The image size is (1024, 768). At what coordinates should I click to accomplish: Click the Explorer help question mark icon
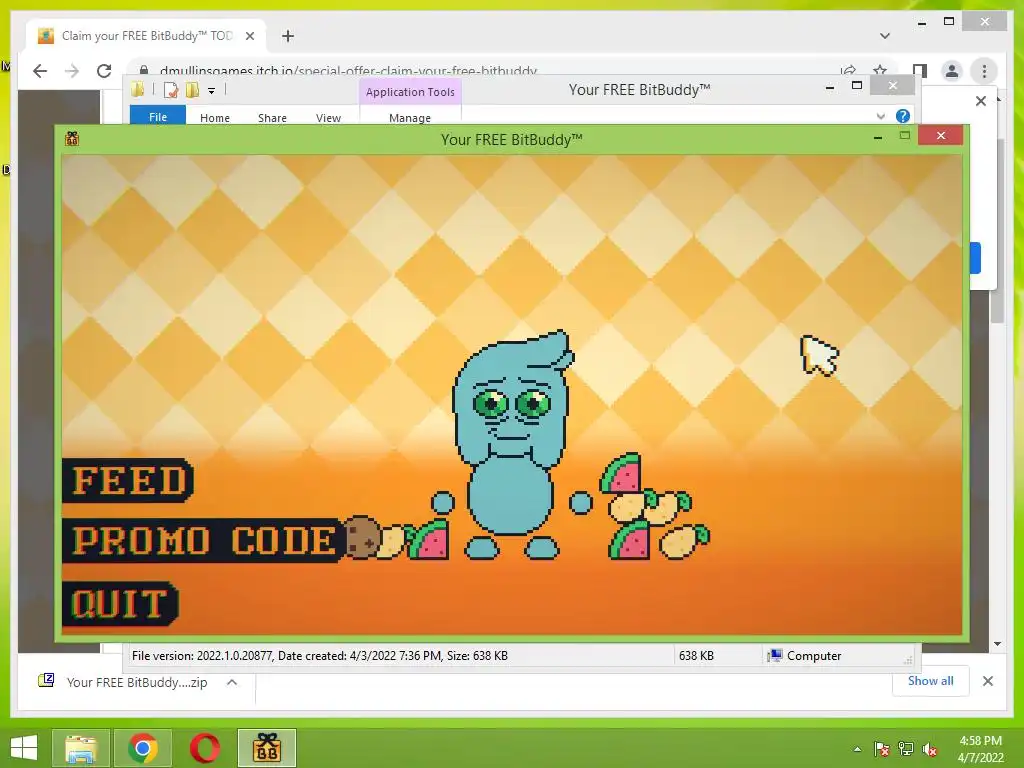pos(903,116)
